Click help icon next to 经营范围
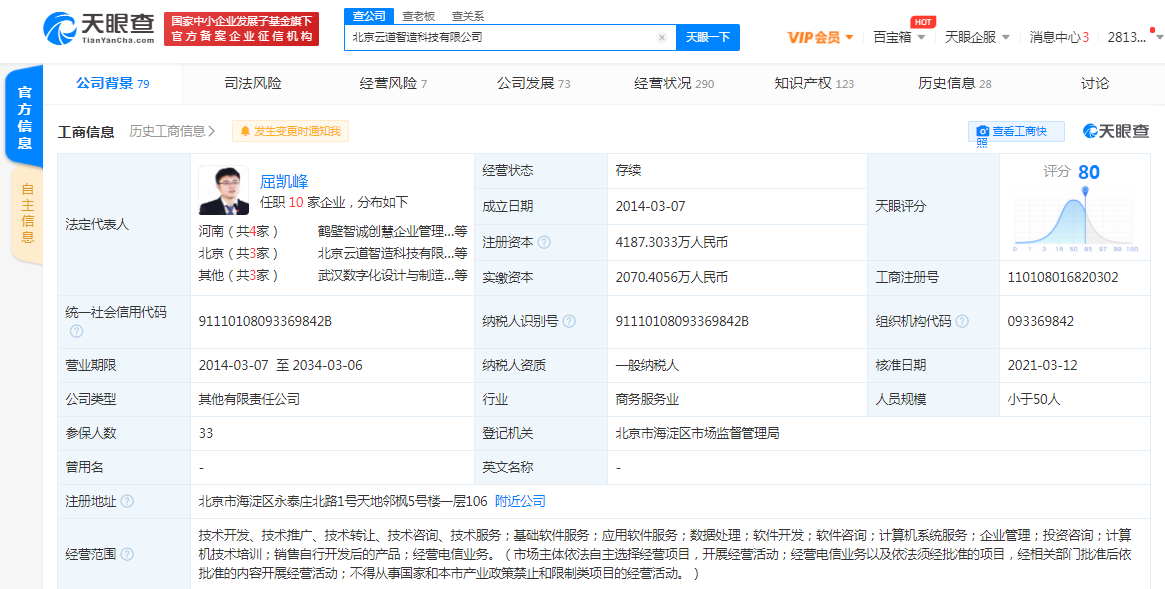1165x589 pixels. click(x=127, y=554)
